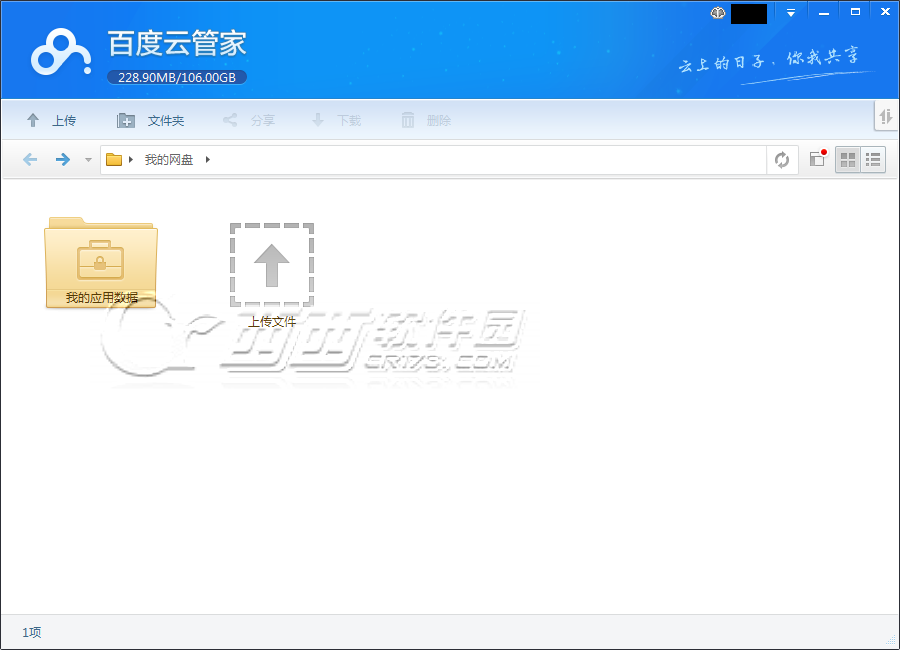
Task: Click the greyed 分享 share button
Action: 249,121
